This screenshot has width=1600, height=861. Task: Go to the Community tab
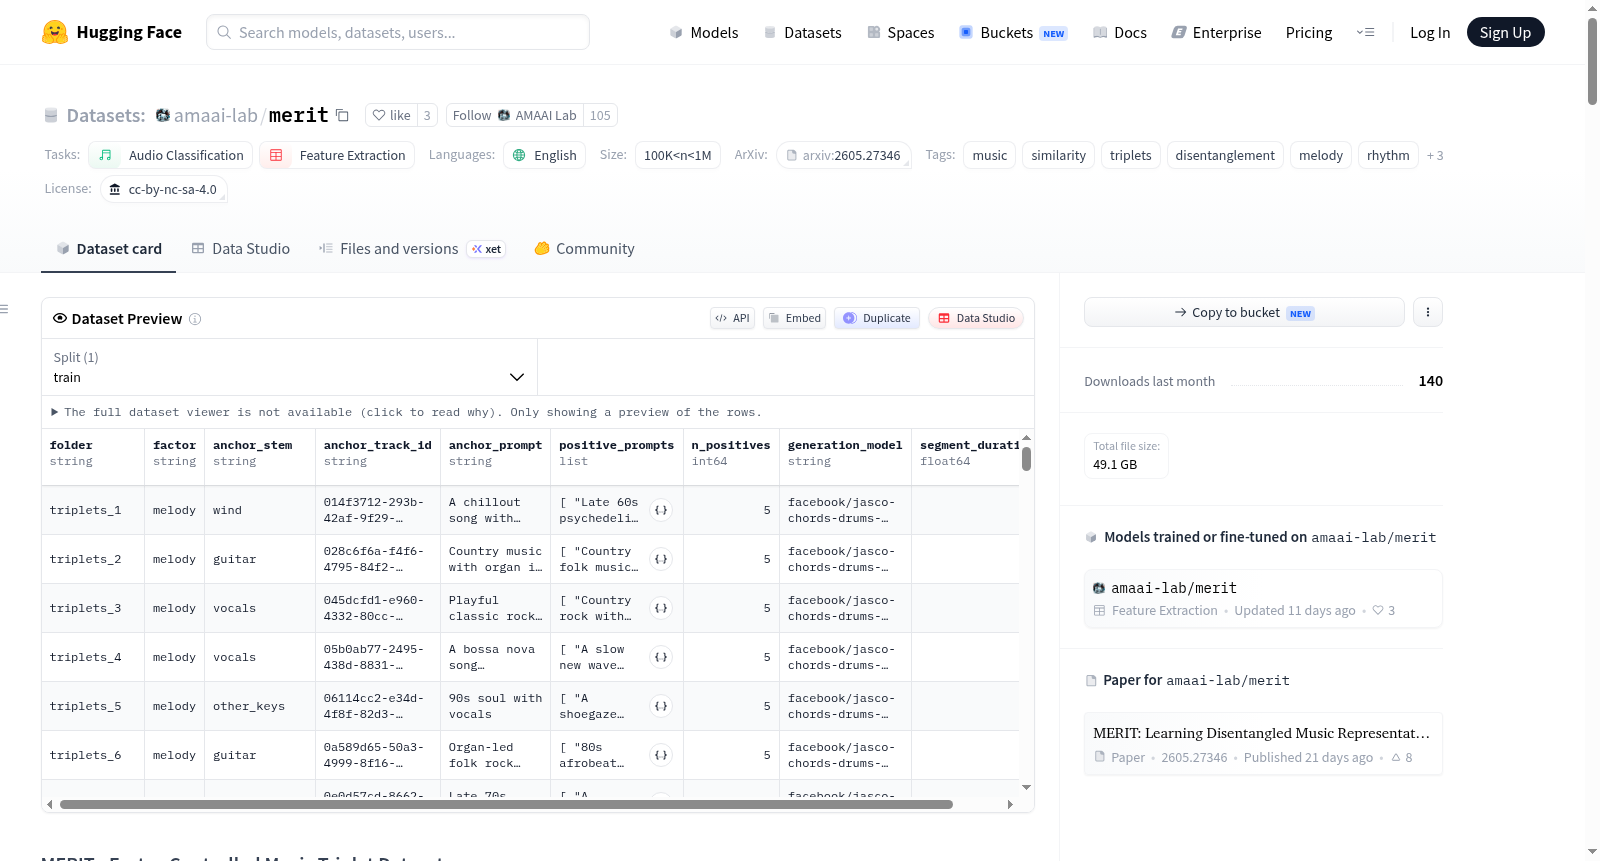[x=584, y=249]
